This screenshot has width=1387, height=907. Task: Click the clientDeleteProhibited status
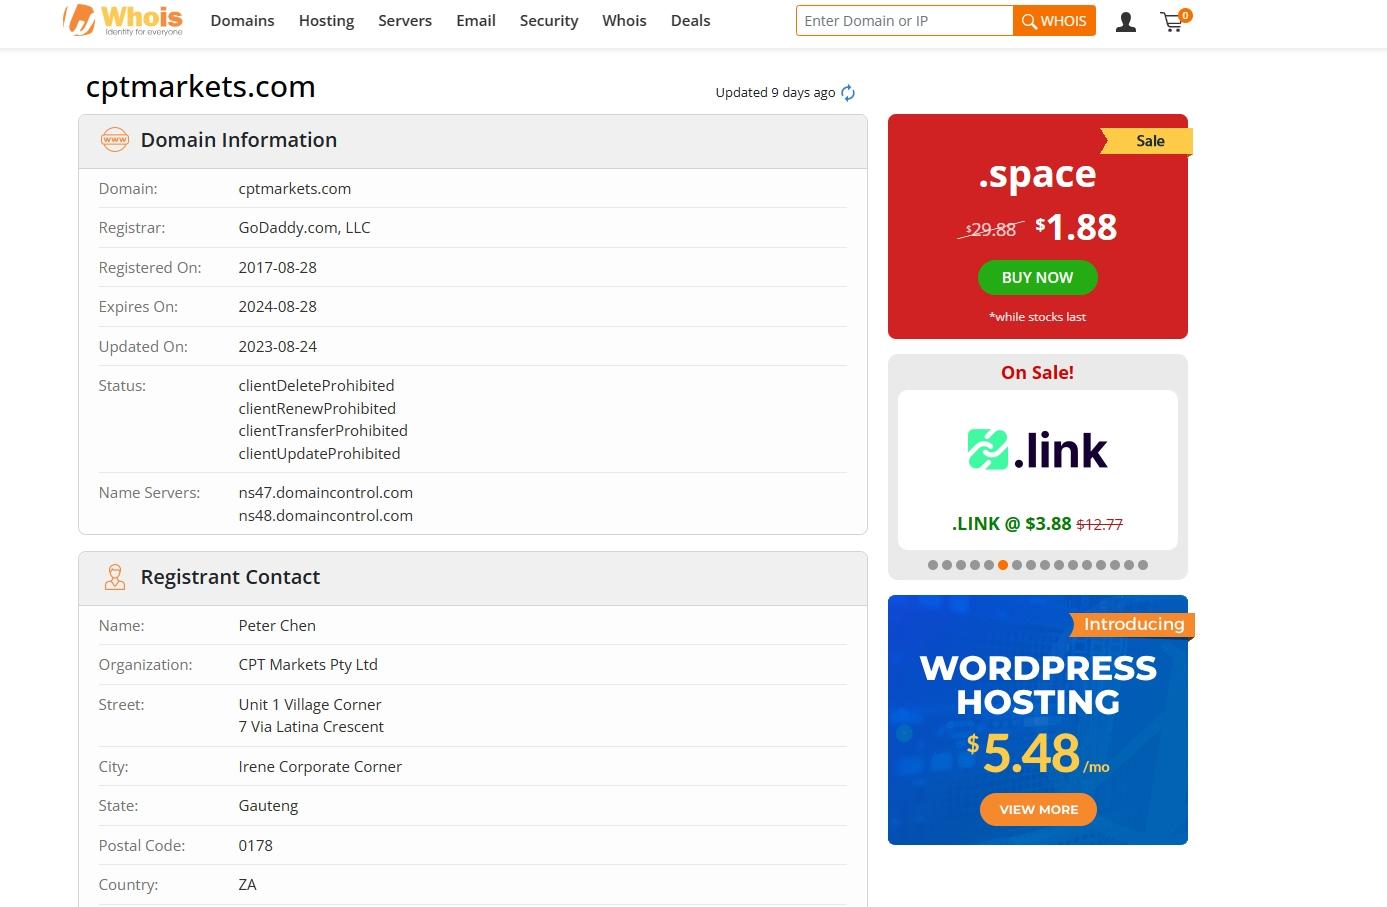tap(316, 386)
